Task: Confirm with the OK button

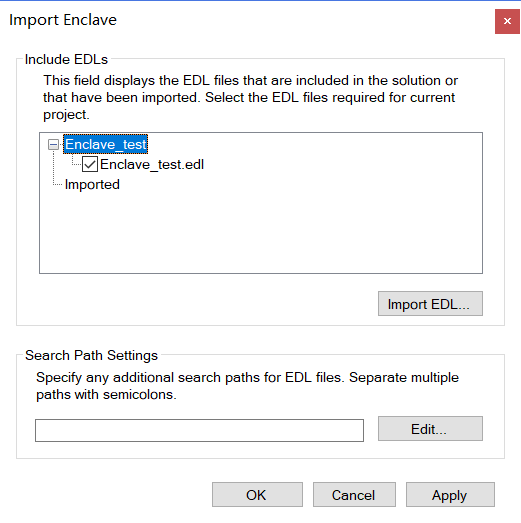Action: [x=257, y=494]
